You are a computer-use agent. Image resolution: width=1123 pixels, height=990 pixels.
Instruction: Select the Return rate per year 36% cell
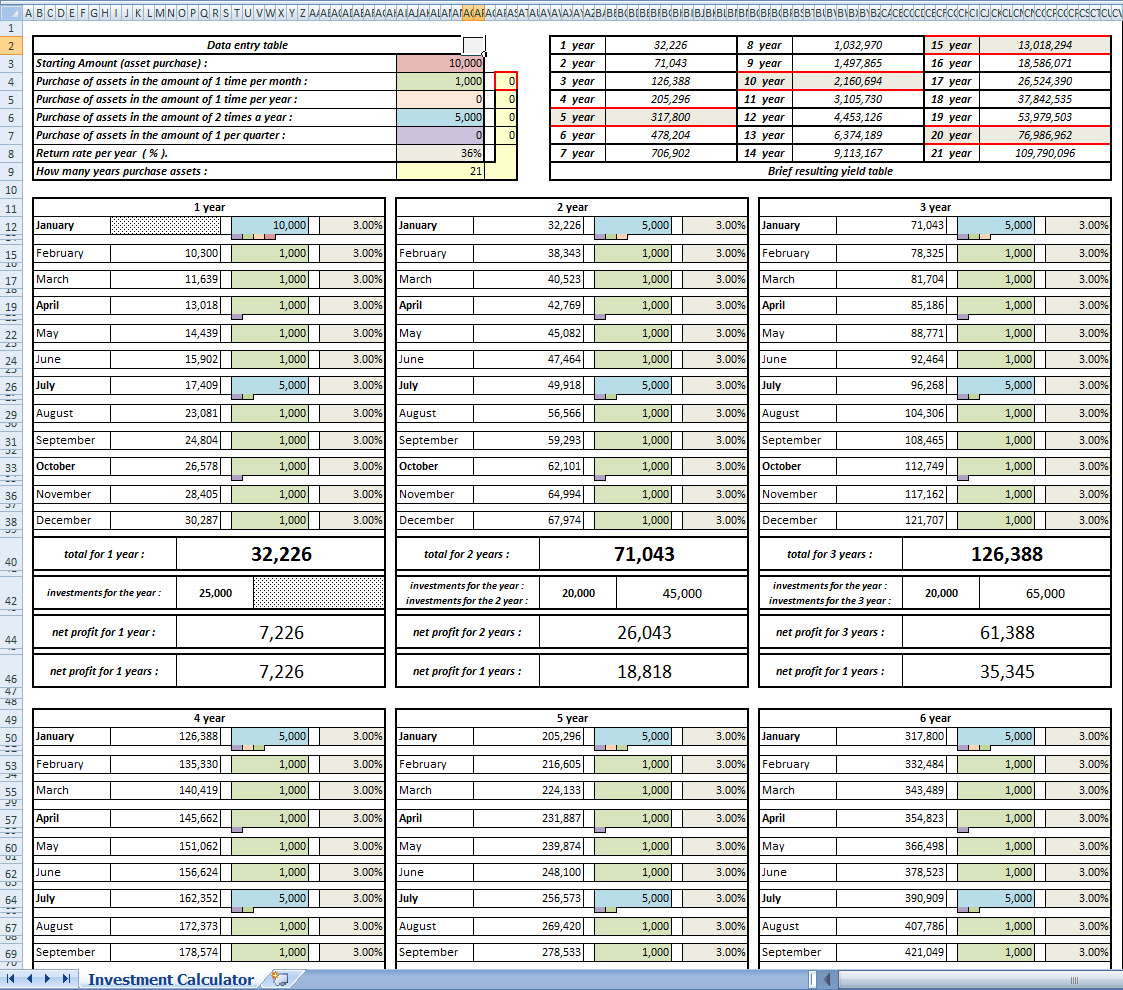(x=440, y=153)
